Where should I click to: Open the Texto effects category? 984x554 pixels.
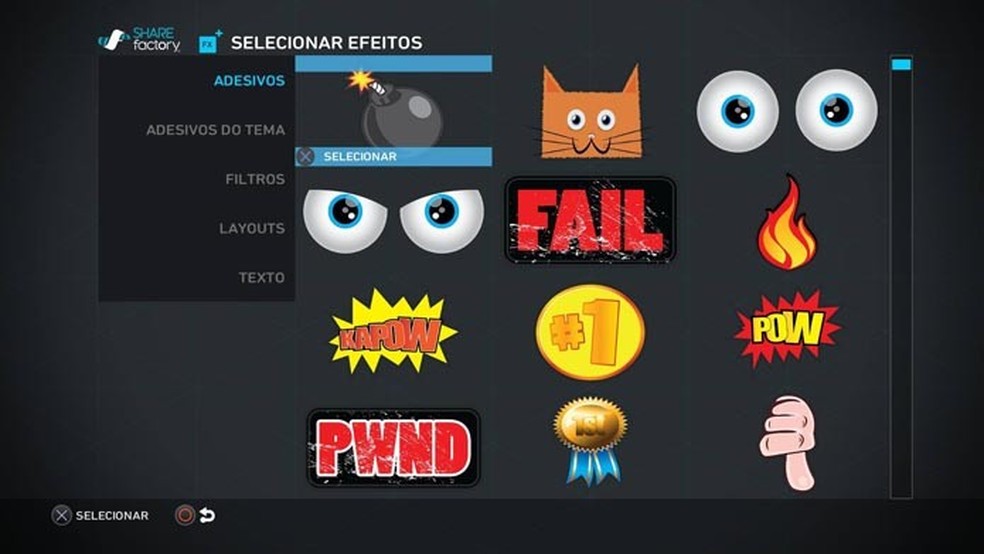261,277
